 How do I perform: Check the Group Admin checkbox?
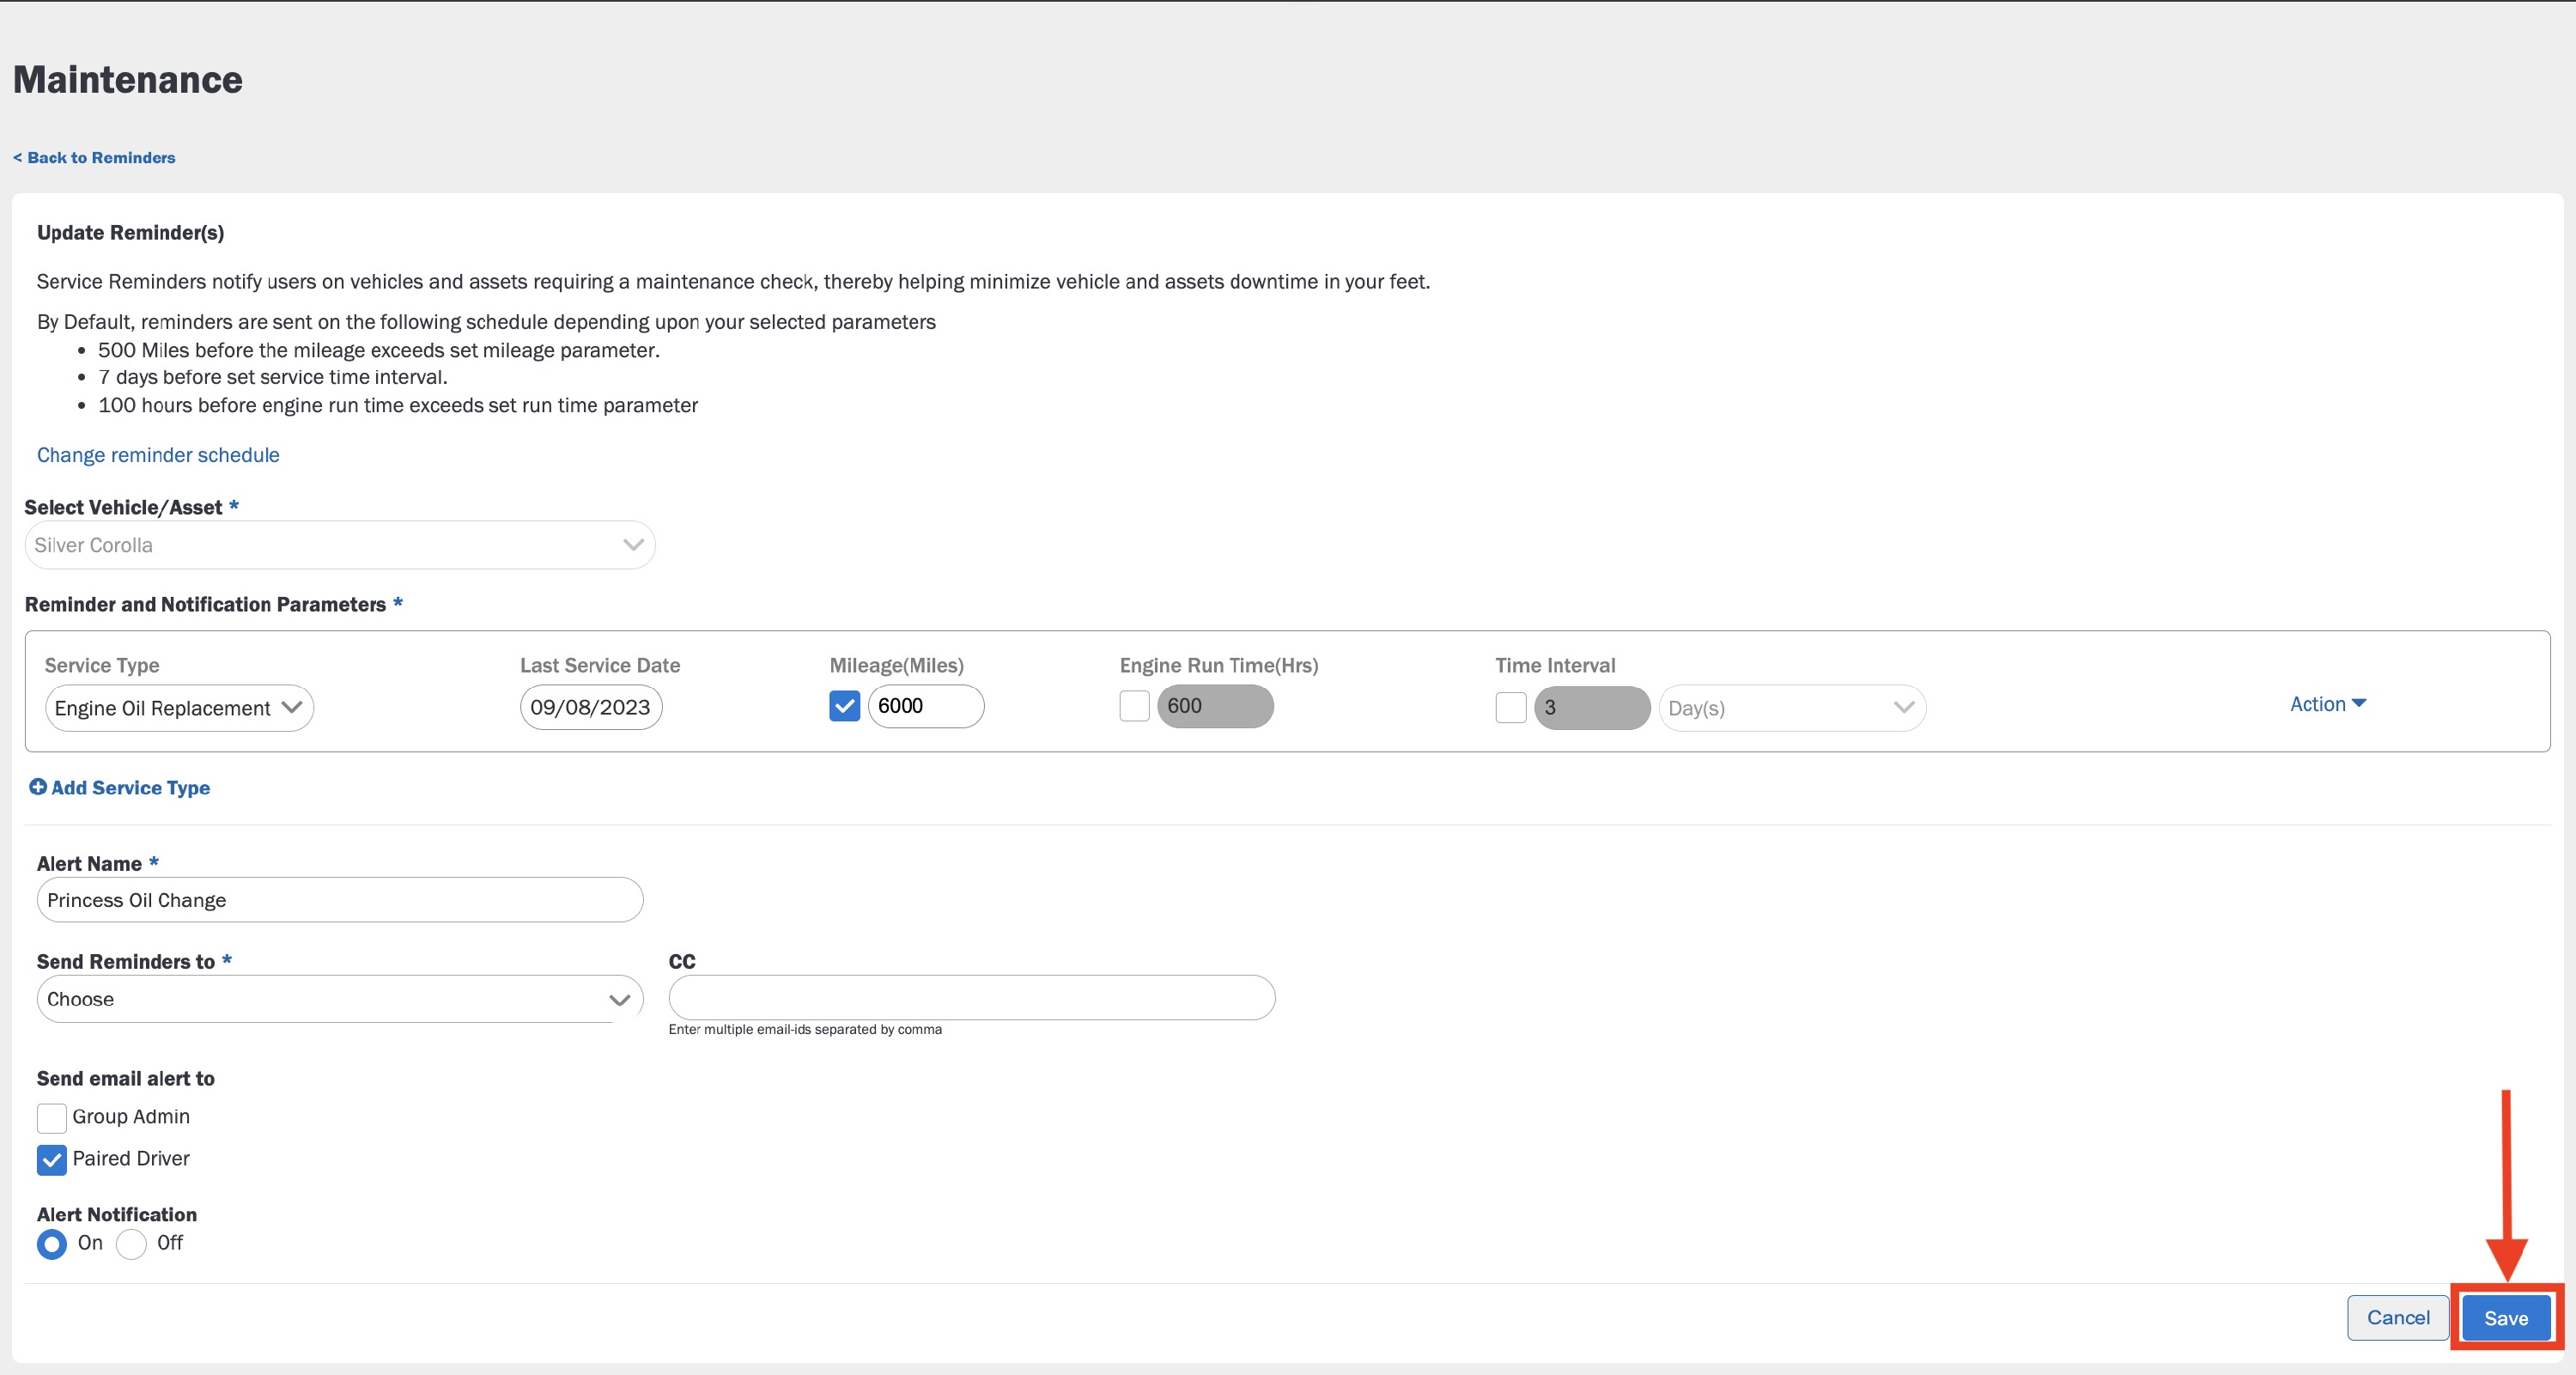(52, 1117)
